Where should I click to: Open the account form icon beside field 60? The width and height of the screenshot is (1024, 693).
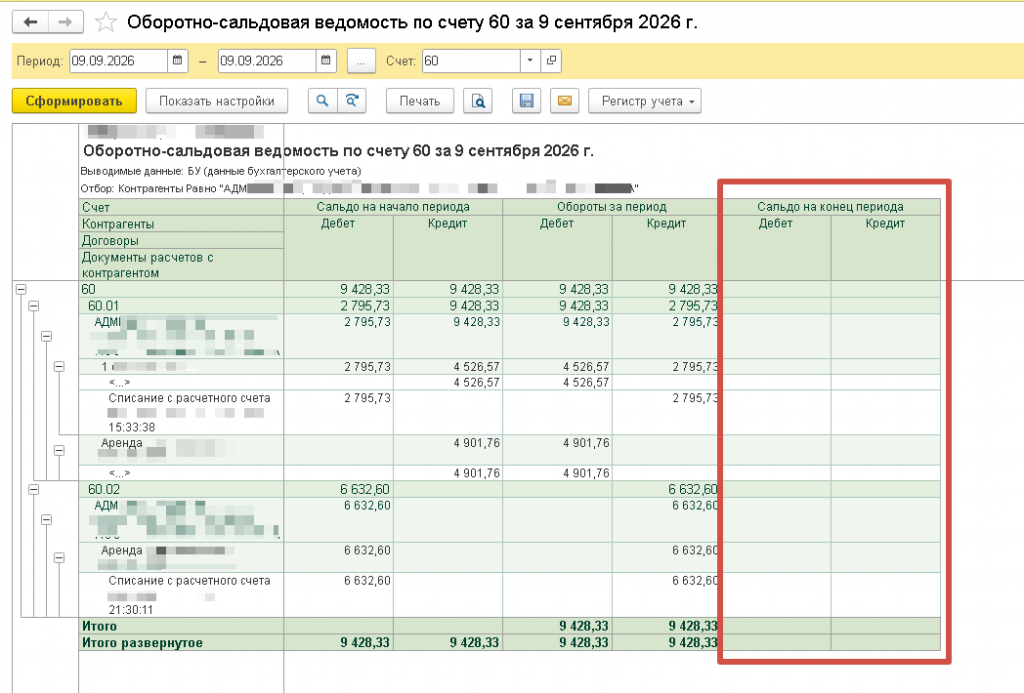[551, 61]
